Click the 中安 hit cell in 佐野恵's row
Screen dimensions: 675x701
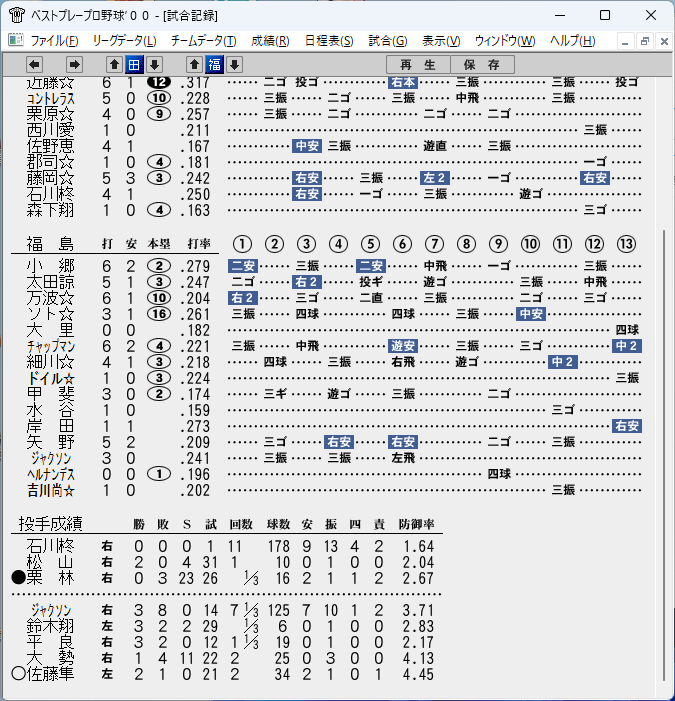coord(307,146)
